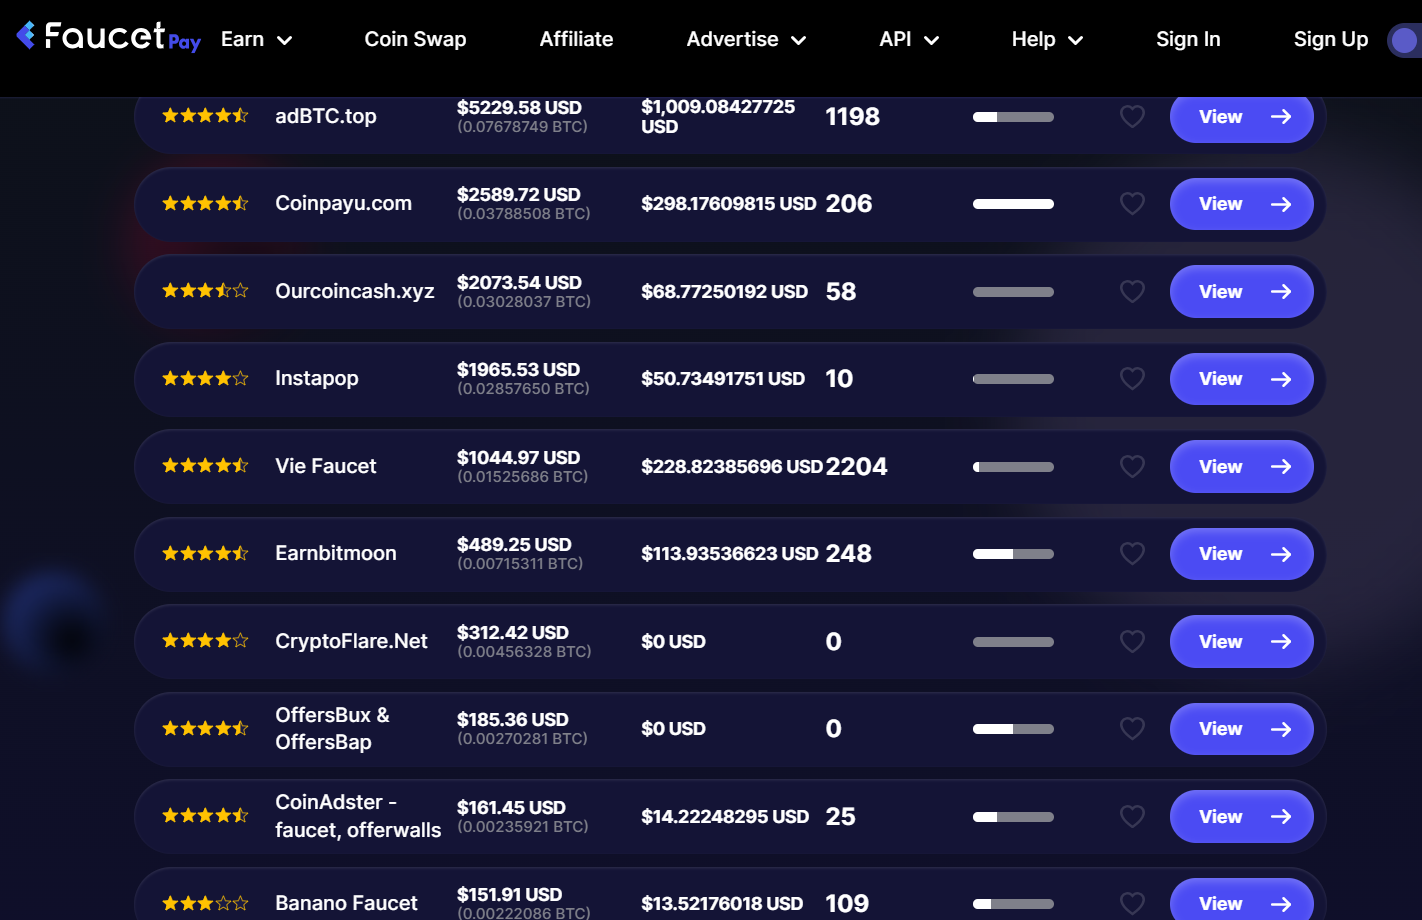Click the $14.22248295 USD paid value

[725, 817]
